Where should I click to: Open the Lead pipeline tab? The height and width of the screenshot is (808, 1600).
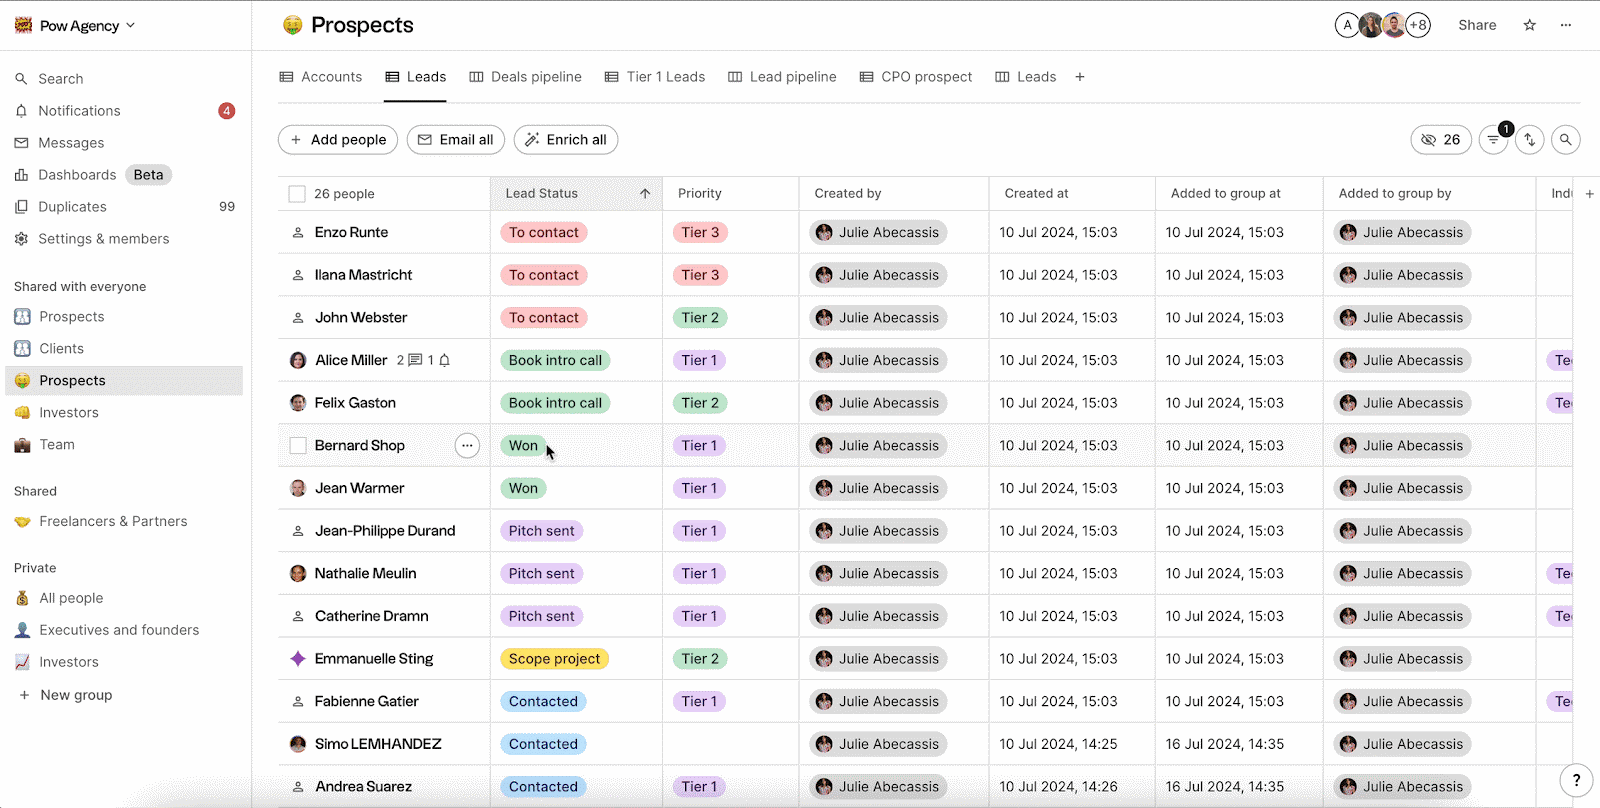coord(782,77)
